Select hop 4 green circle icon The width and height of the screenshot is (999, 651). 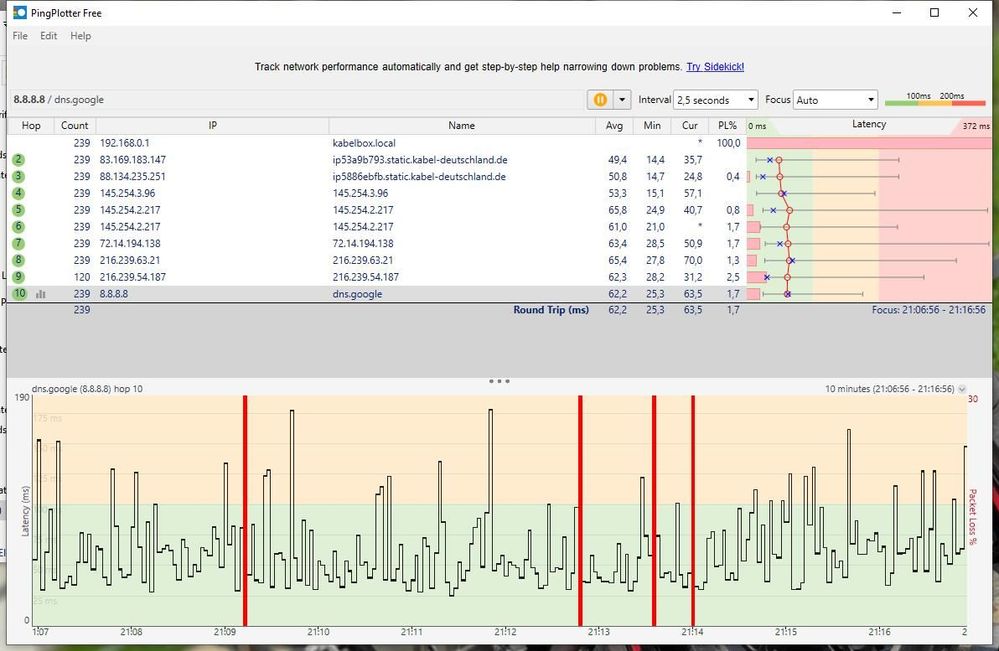pyautogui.click(x=18, y=193)
